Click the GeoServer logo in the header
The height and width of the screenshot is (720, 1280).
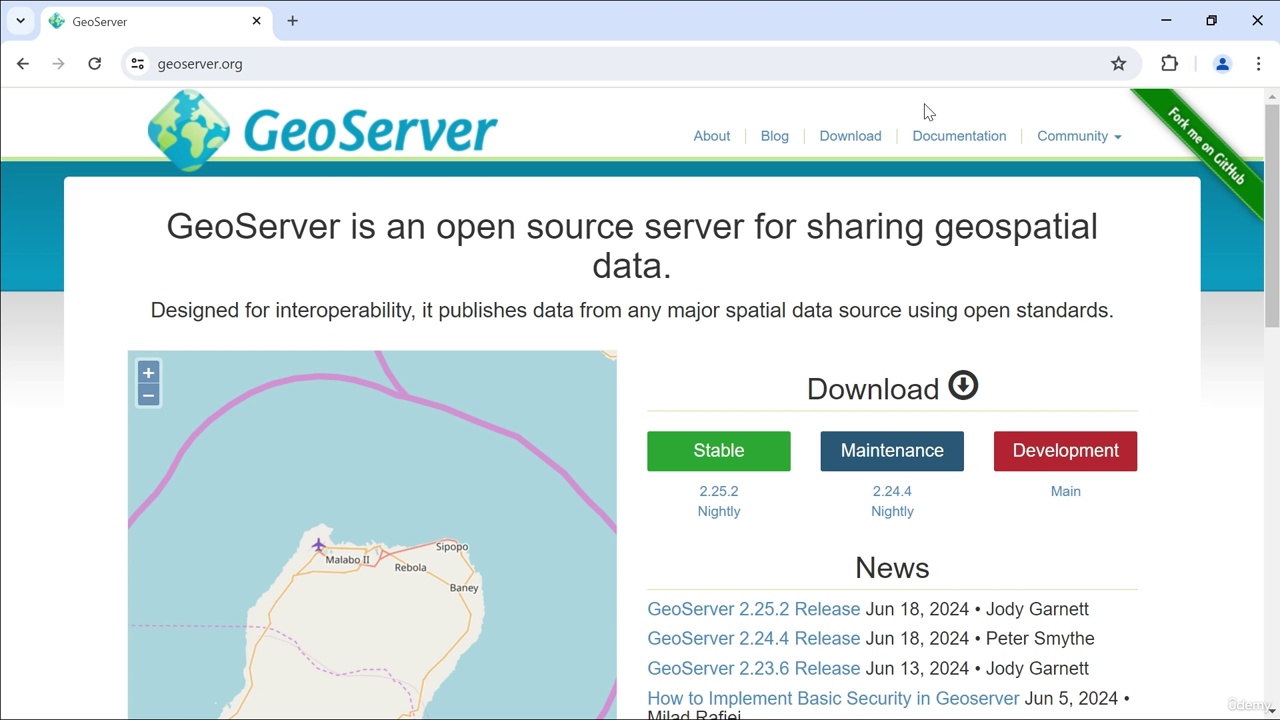click(x=322, y=131)
